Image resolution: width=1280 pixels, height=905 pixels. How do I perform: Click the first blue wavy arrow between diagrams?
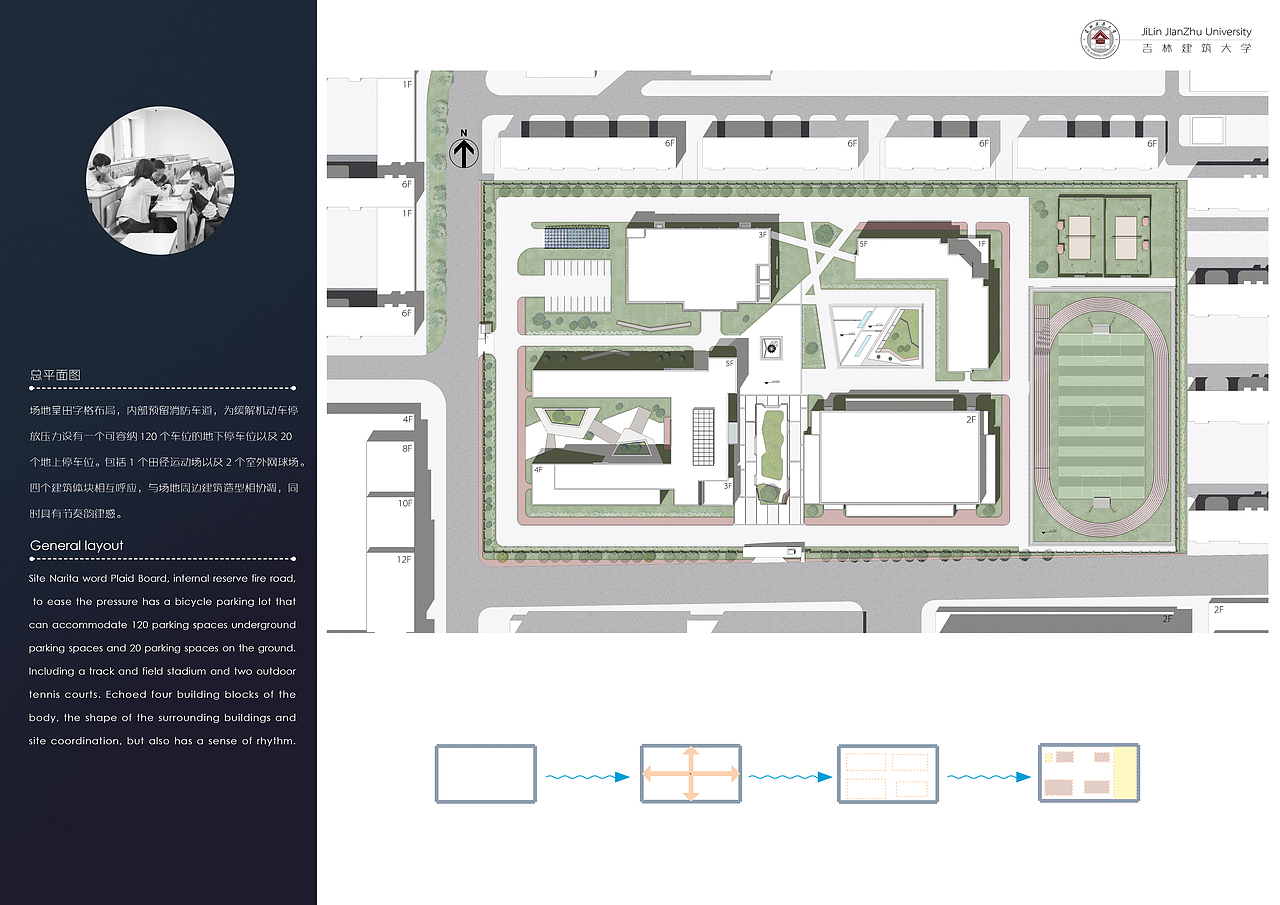click(588, 777)
